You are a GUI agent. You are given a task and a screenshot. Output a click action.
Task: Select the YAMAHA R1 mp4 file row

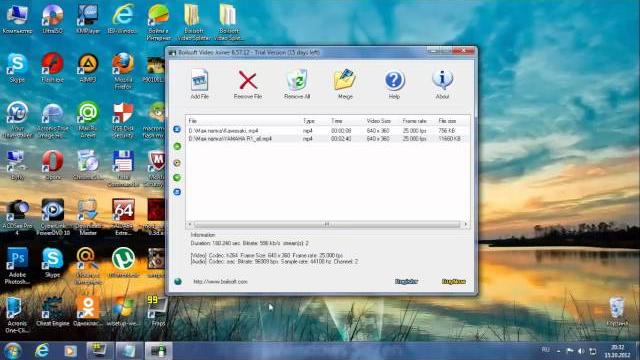pos(328,139)
